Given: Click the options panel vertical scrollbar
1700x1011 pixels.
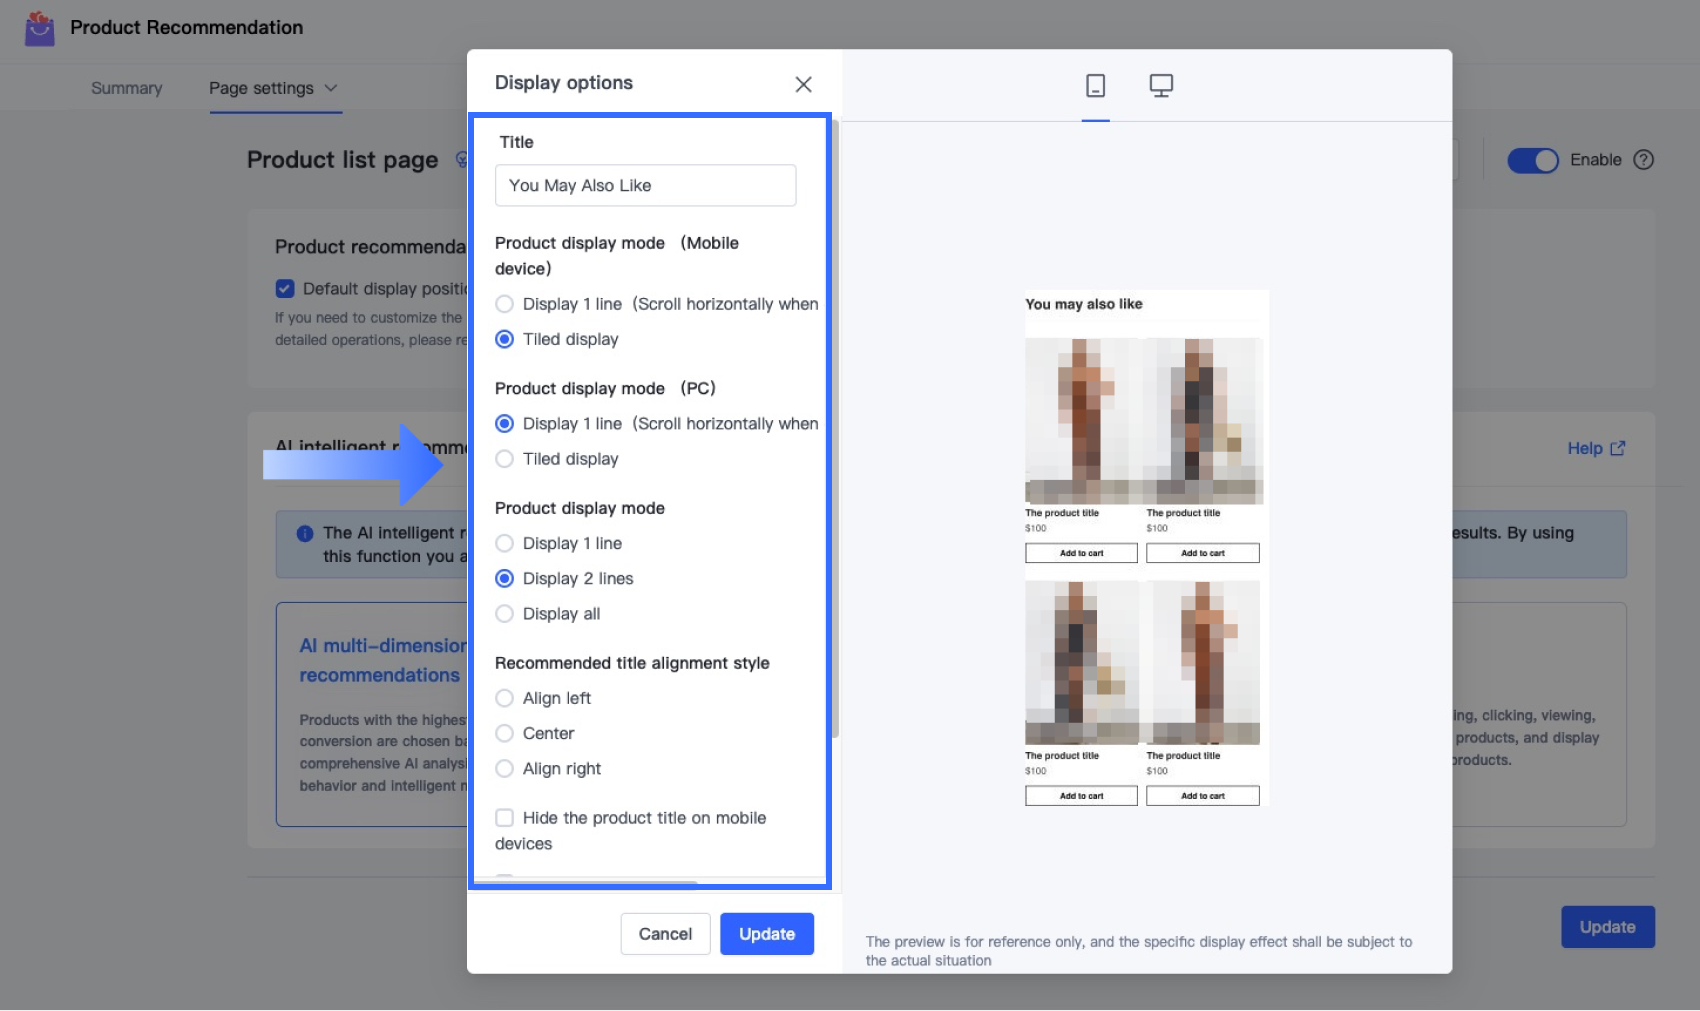Looking at the screenshot, I should pos(835,430).
